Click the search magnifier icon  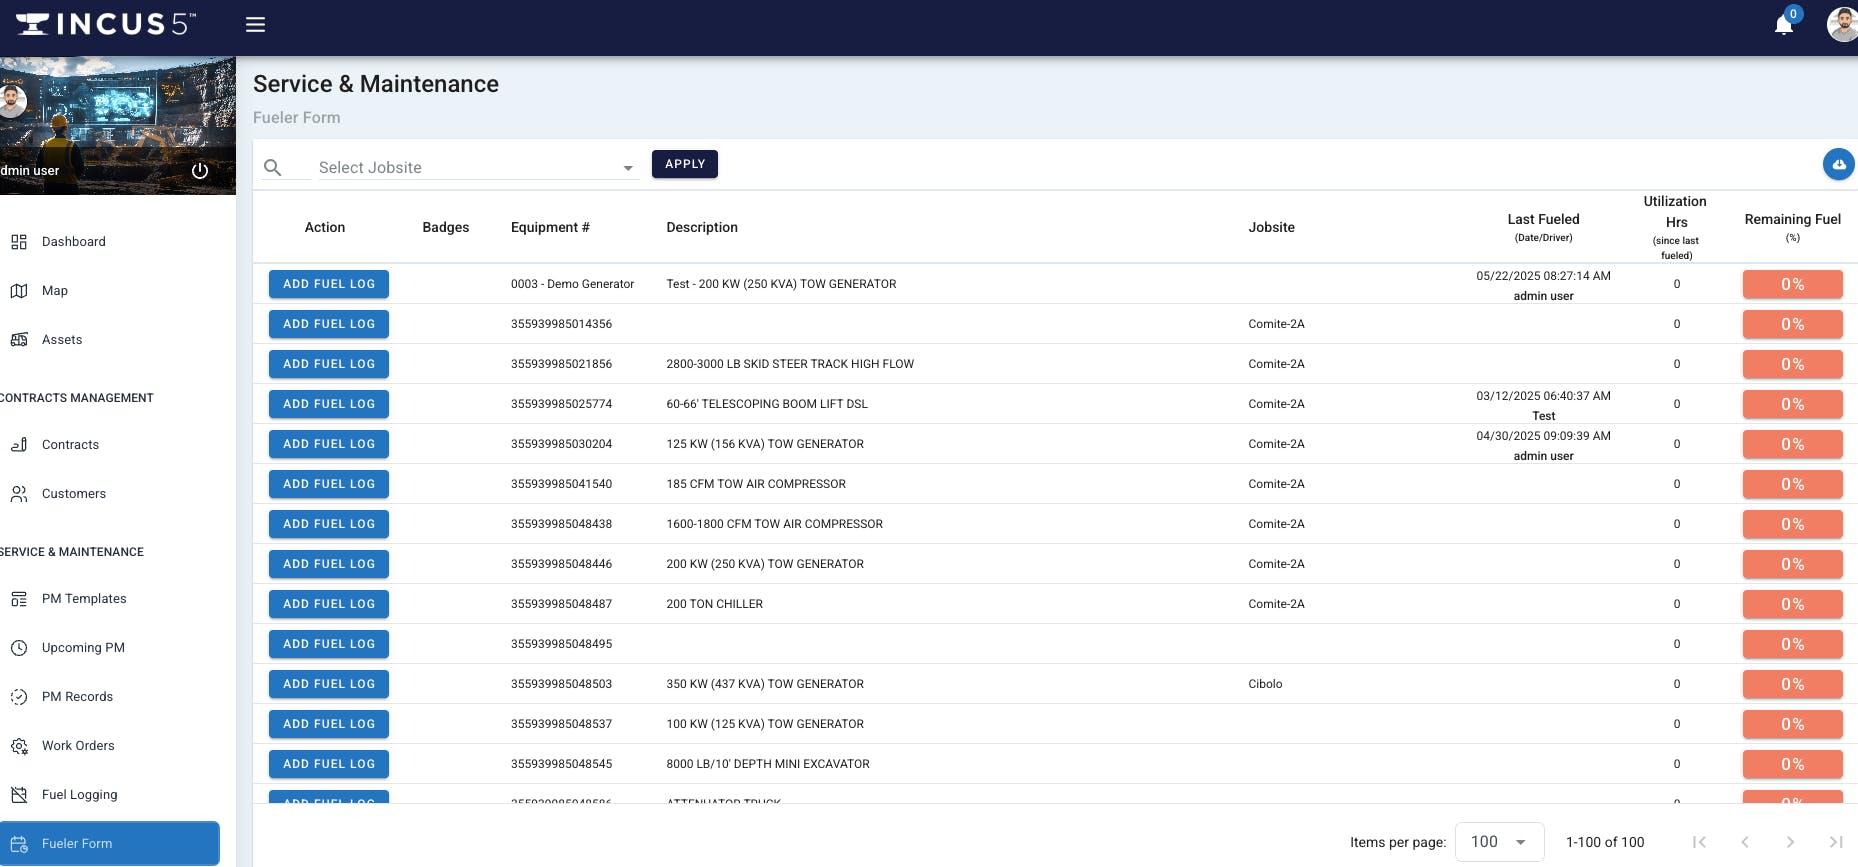coord(272,167)
